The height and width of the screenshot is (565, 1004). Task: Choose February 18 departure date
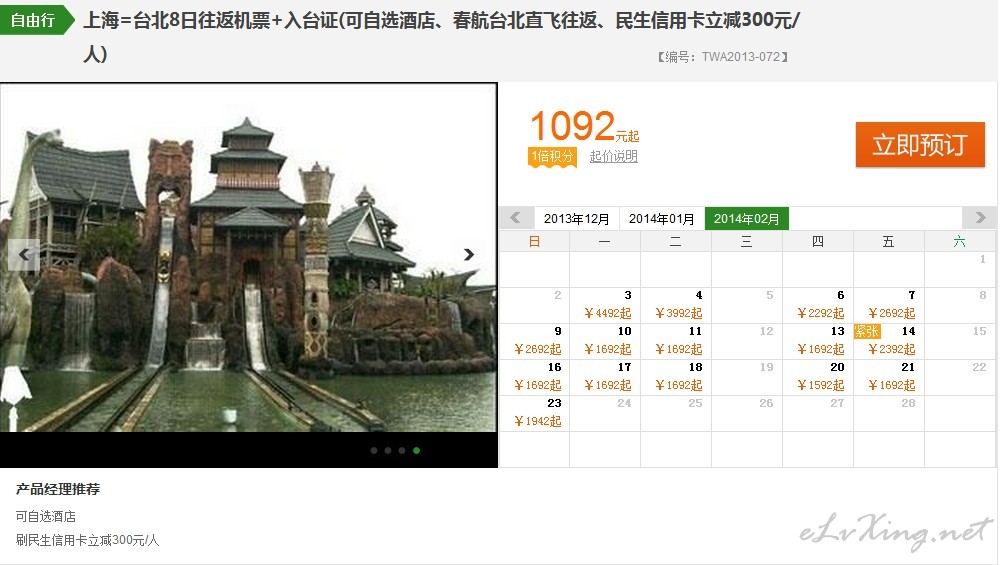(x=676, y=377)
